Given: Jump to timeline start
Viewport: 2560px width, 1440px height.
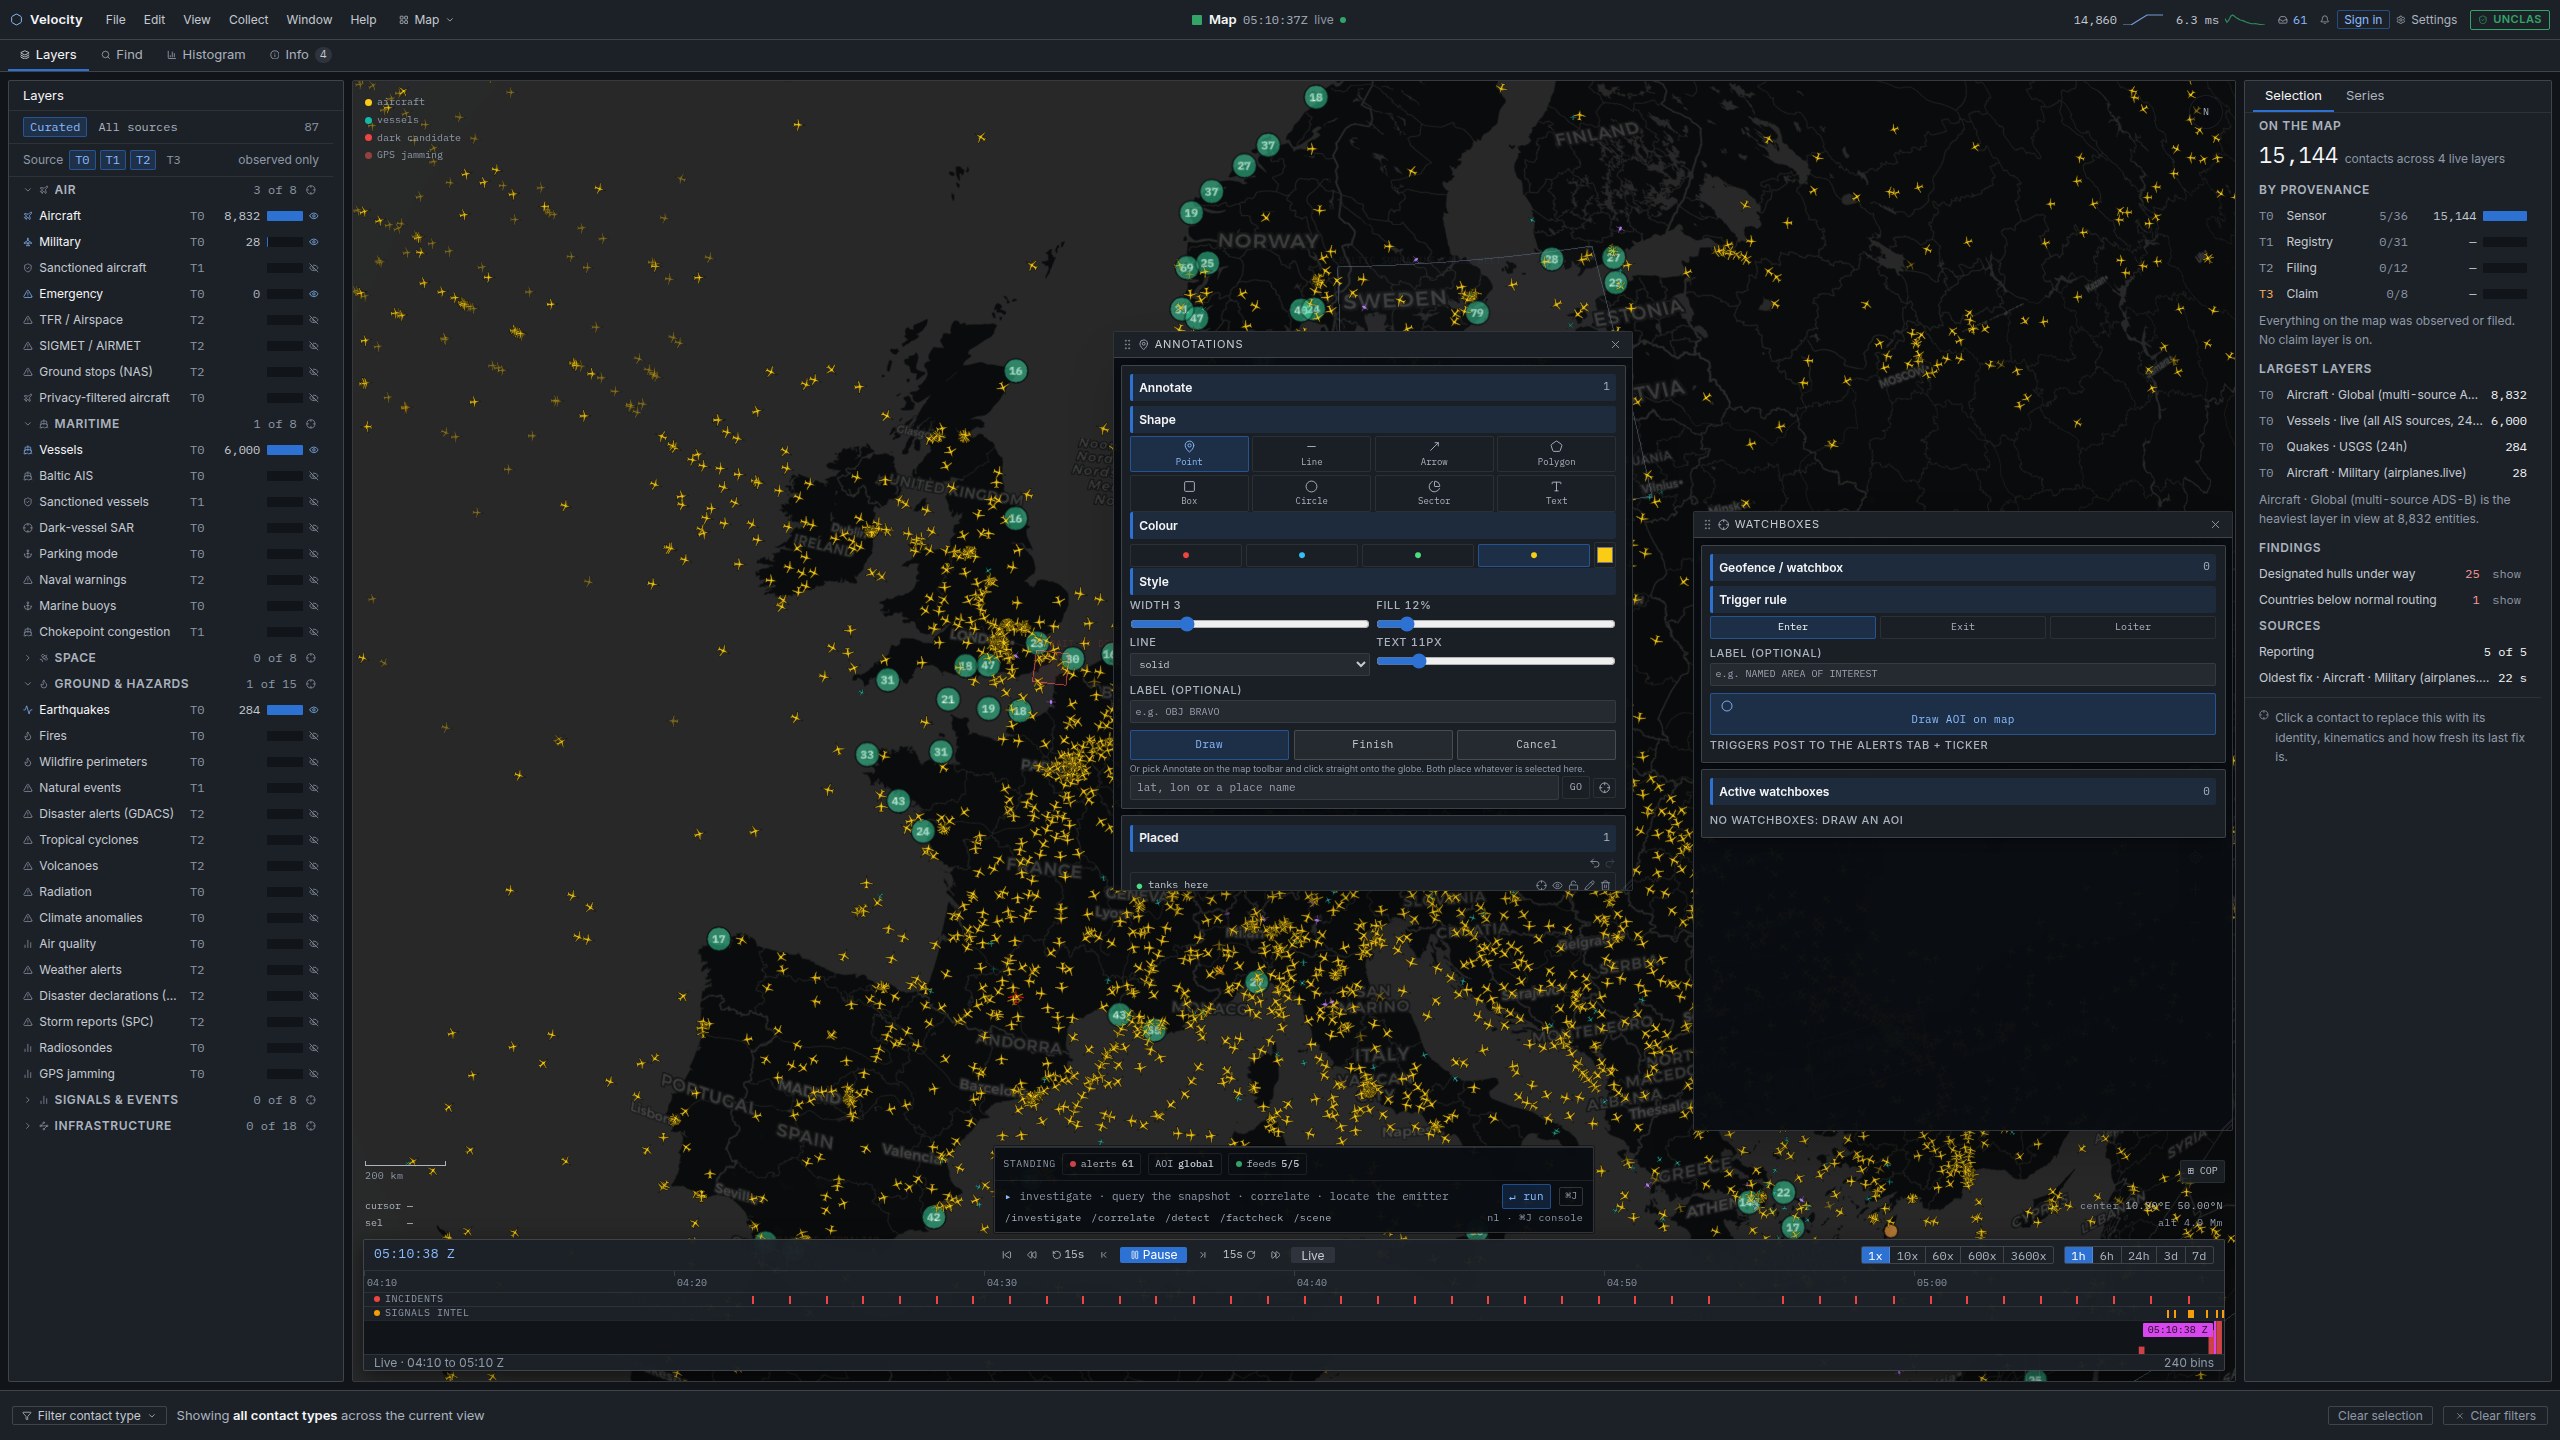Looking at the screenshot, I should [x=1006, y=1255].
